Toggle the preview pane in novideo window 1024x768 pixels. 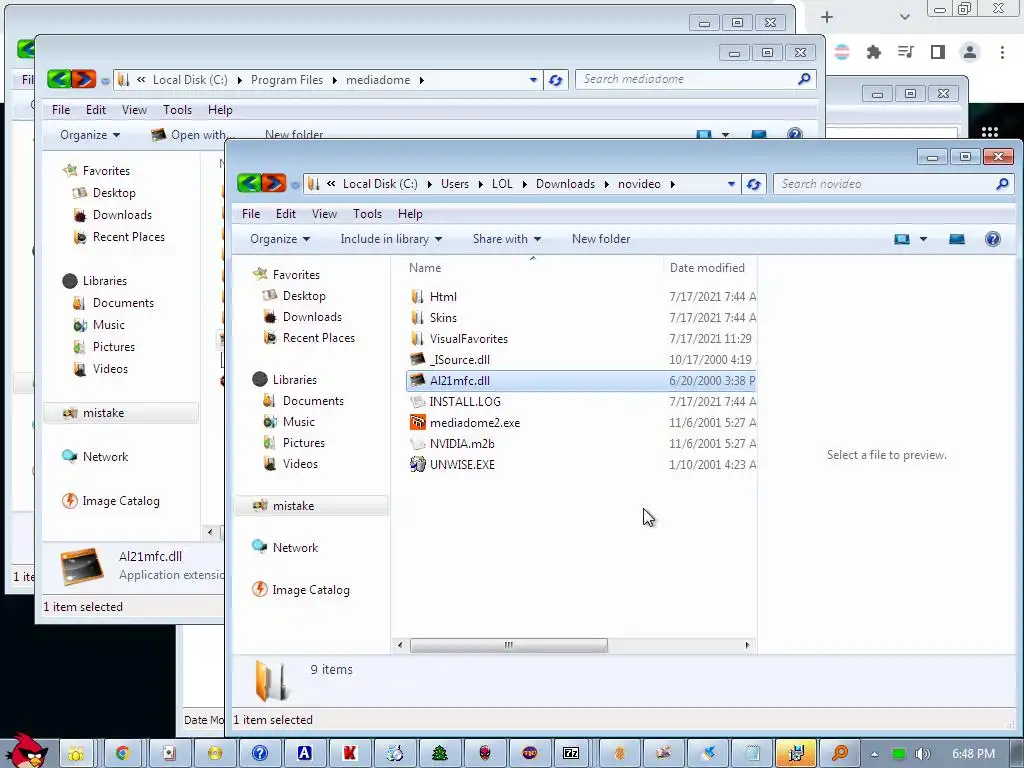point(957,239)
